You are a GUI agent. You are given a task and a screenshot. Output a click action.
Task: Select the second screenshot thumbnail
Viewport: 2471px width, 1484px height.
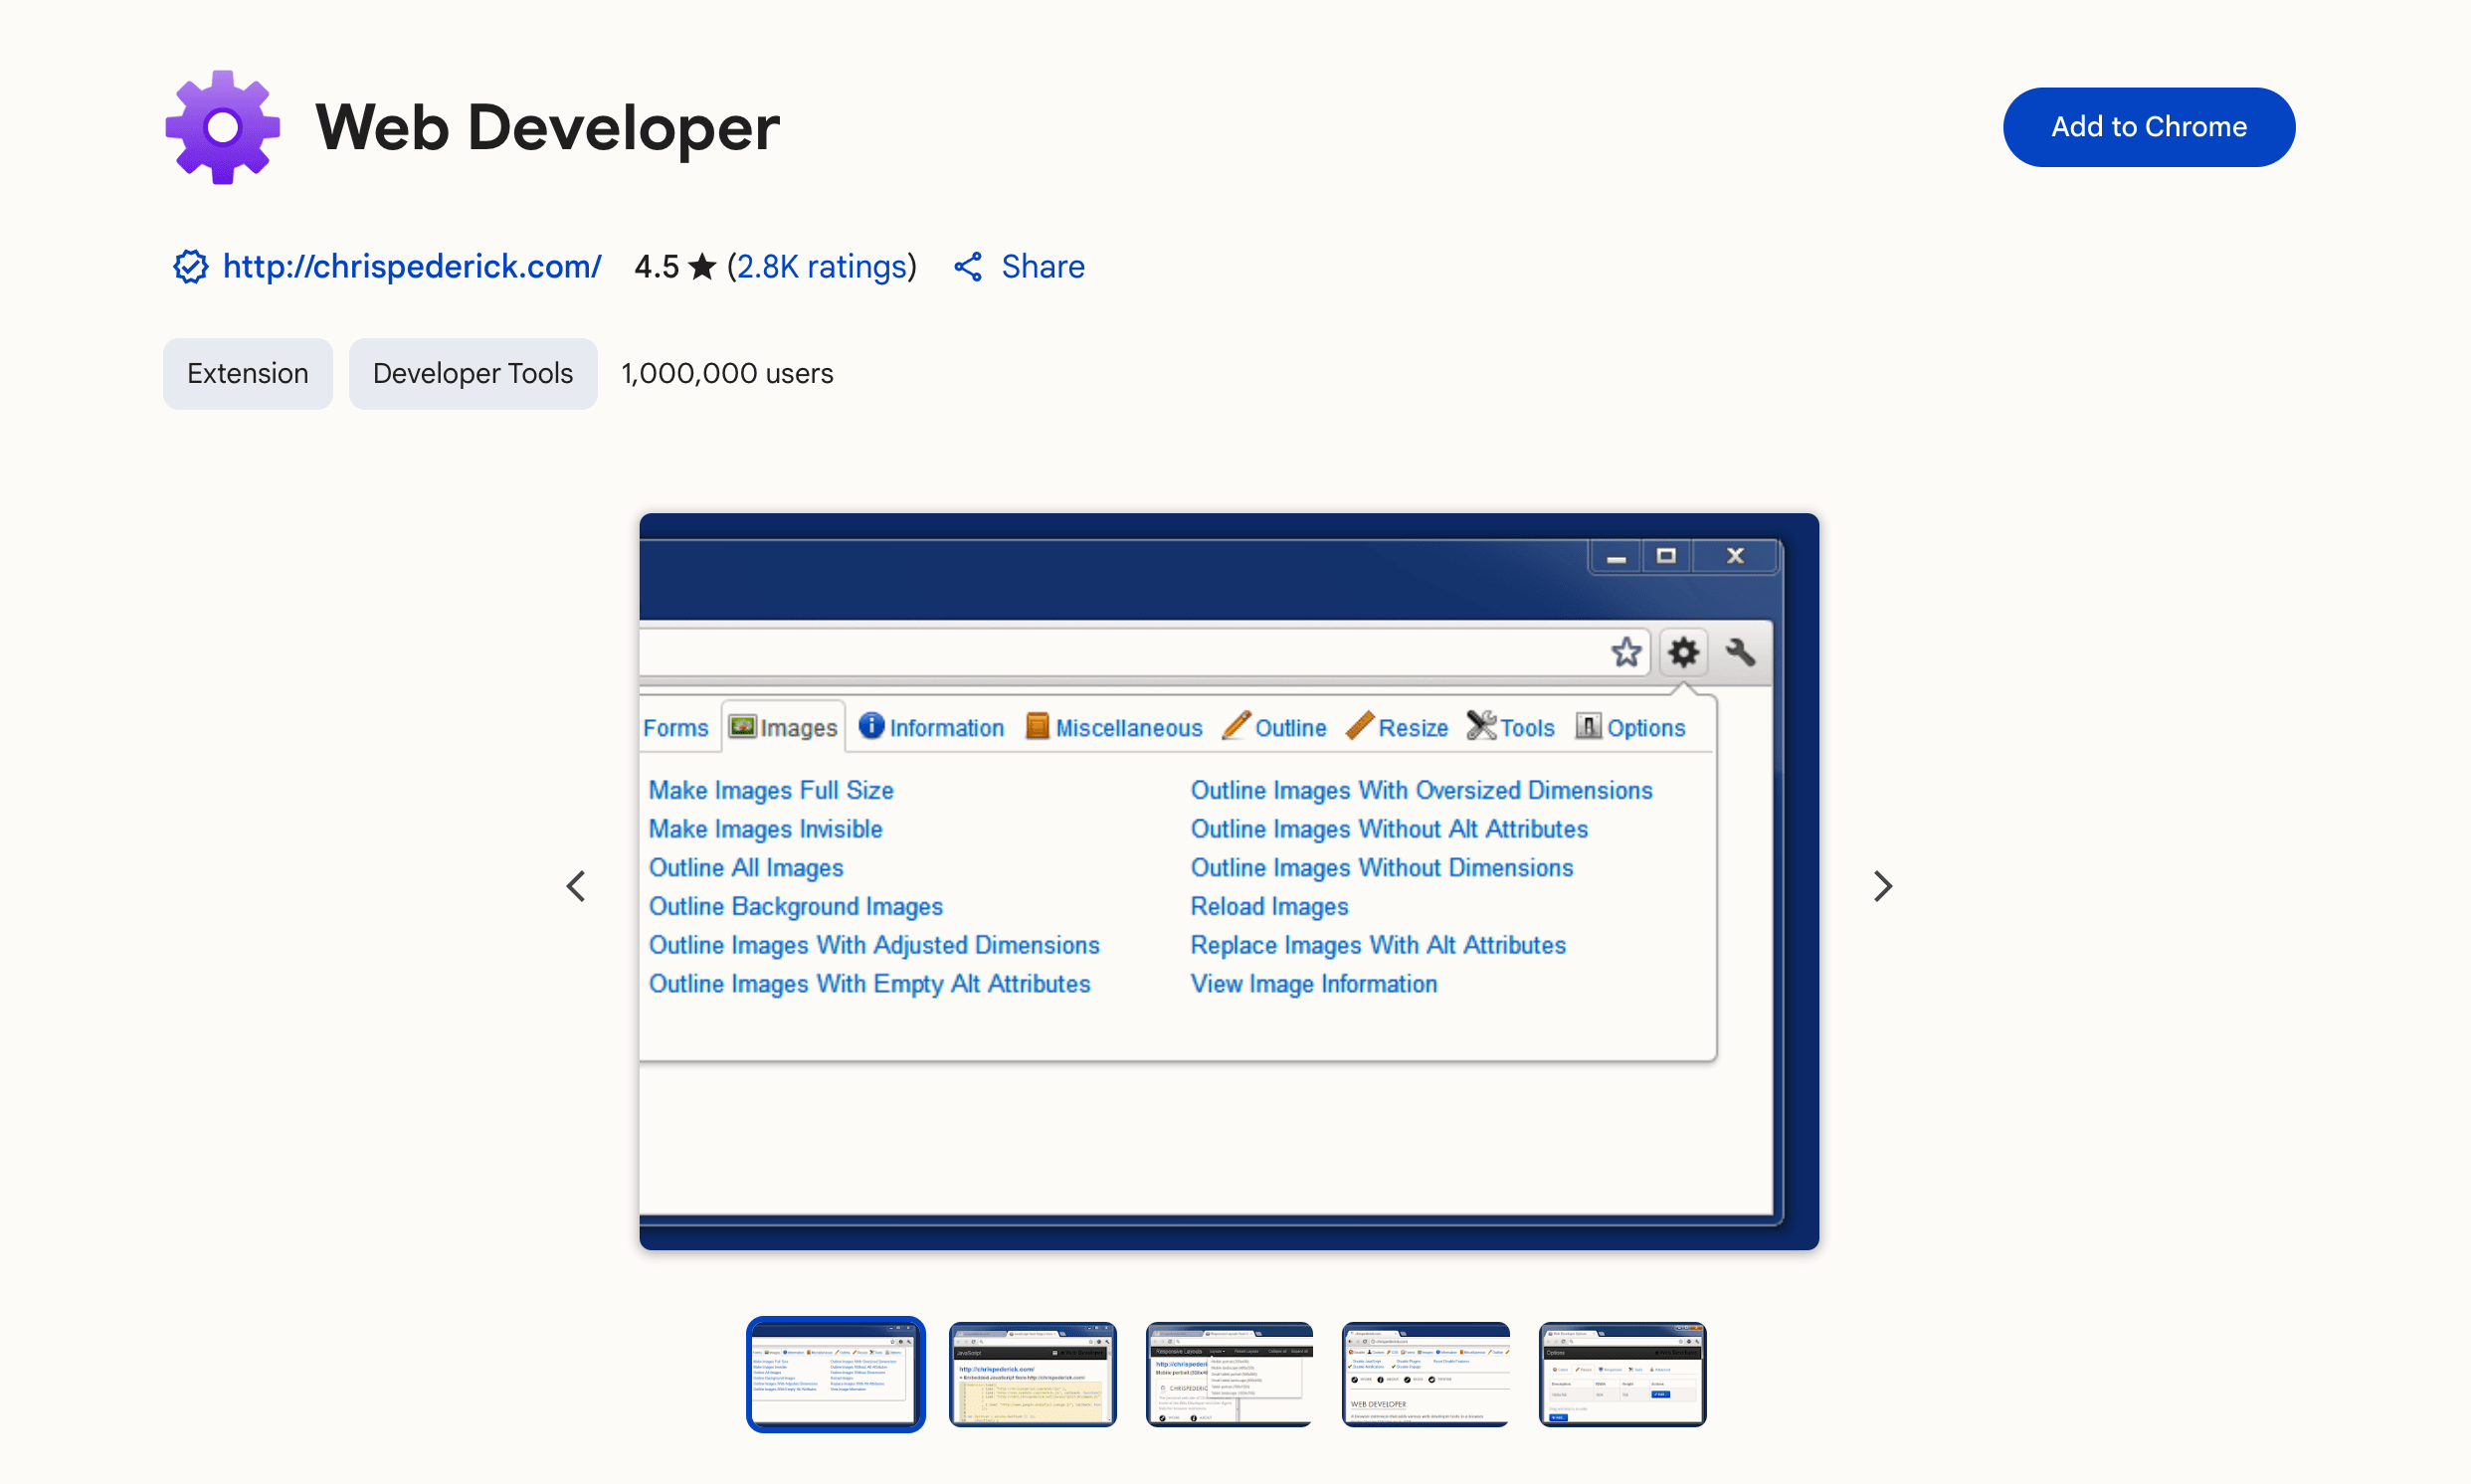(1032, 1374)
